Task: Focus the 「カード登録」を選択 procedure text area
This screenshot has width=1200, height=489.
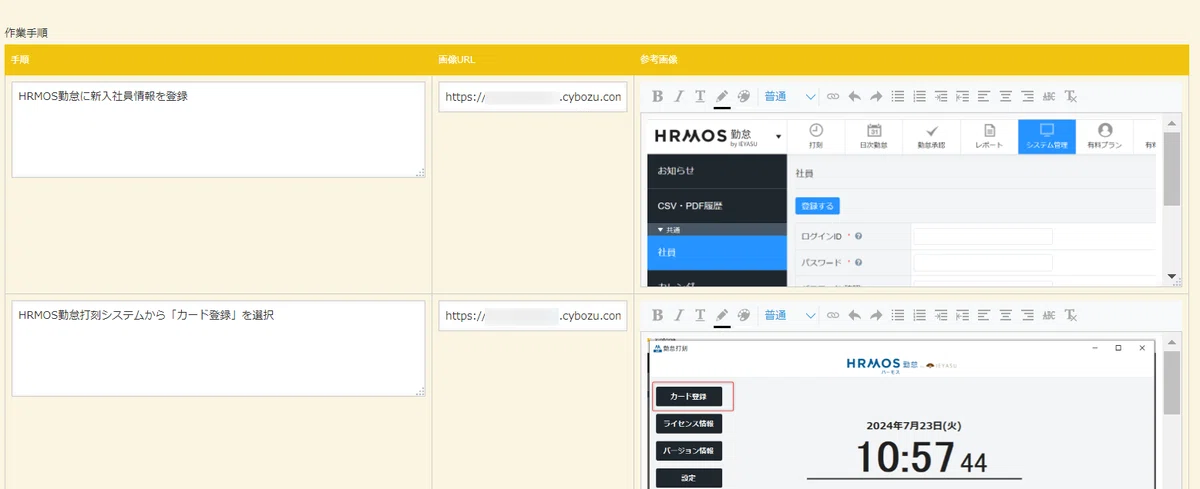Action: point(219,348)
